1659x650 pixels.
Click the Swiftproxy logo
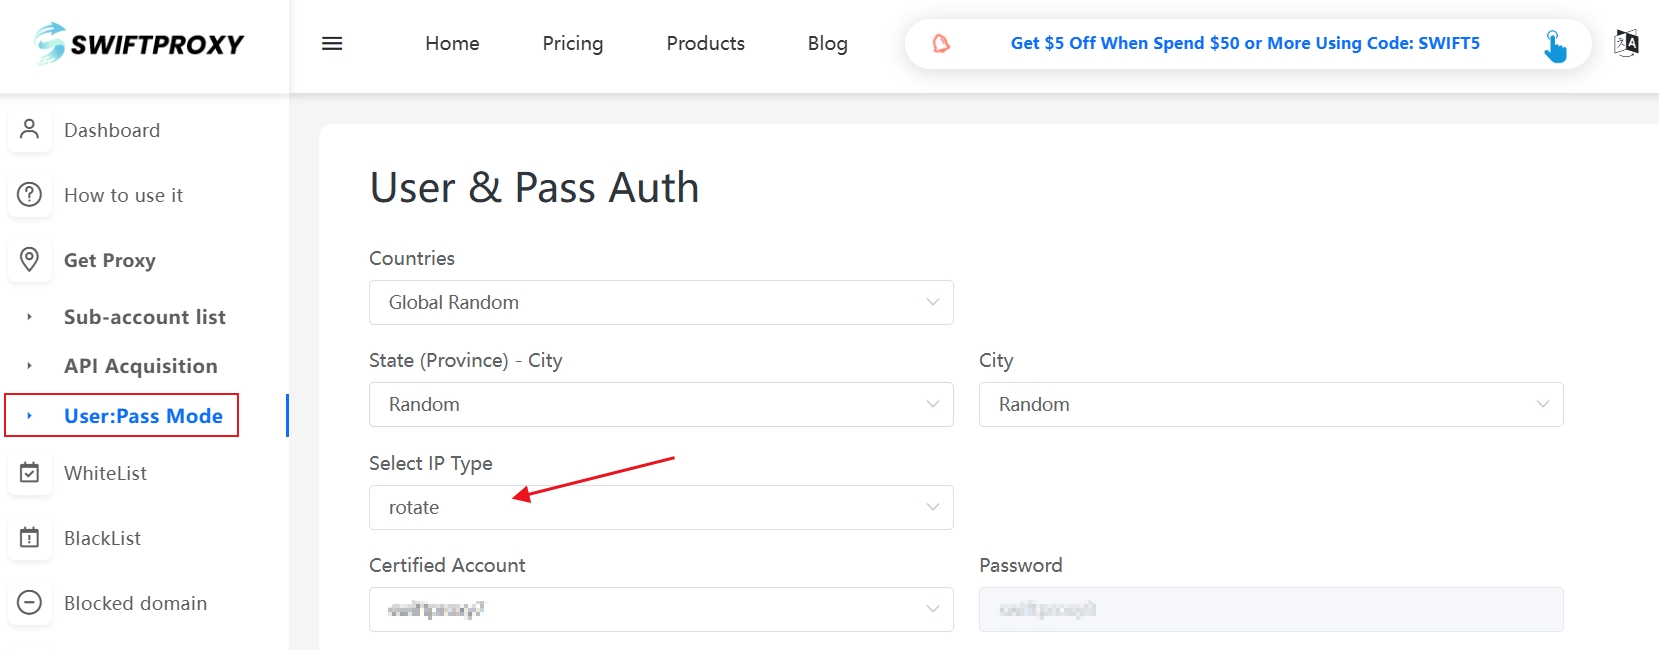(x=139, y=44)
